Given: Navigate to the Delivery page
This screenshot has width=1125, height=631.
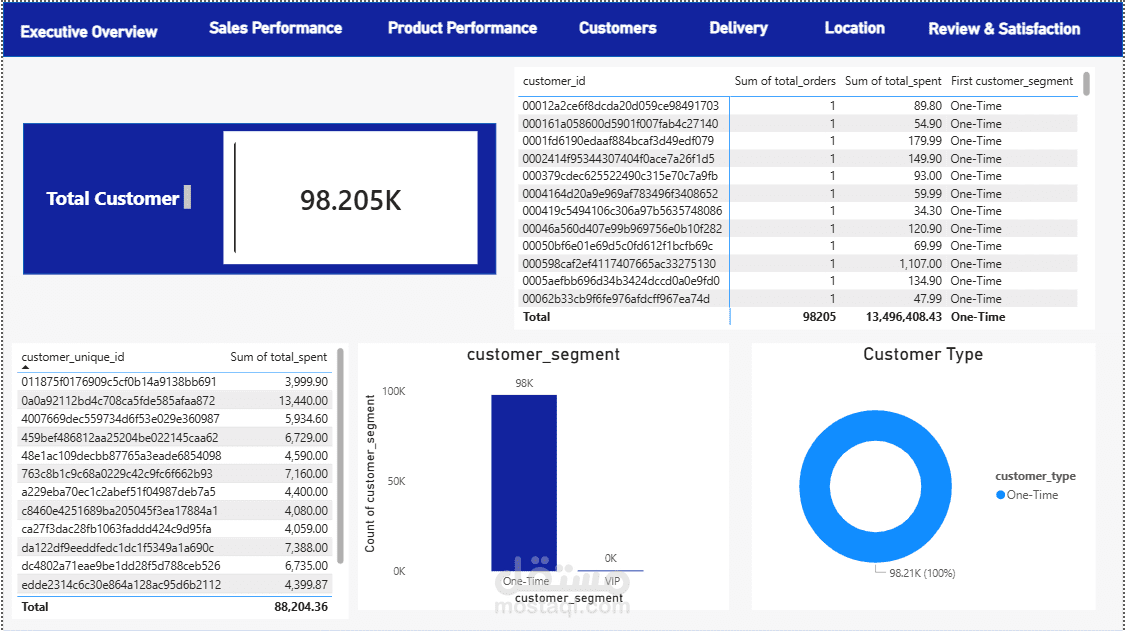Looking at the screenshot, I should tap(738, 28).
